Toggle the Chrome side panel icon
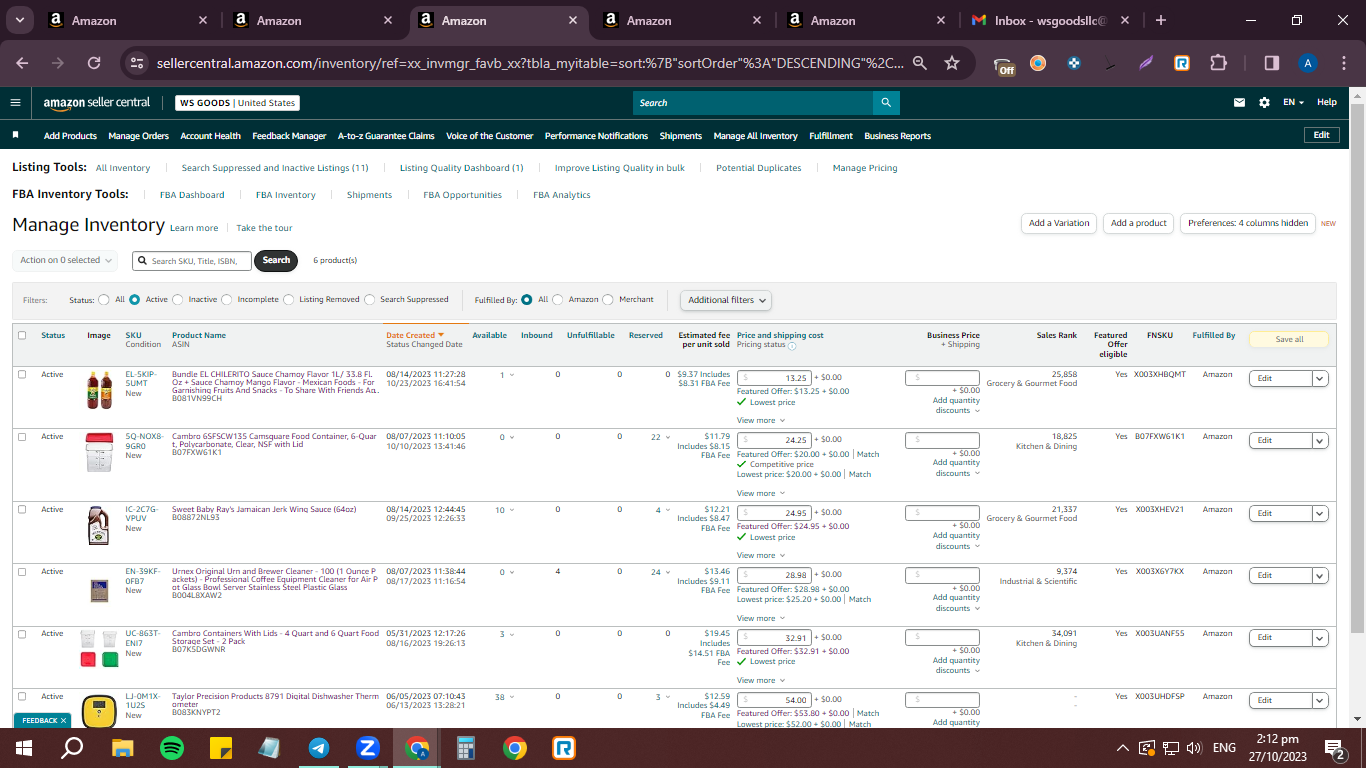Image resolution: width=1366 pixels, height=768 pixels. 1272,63
